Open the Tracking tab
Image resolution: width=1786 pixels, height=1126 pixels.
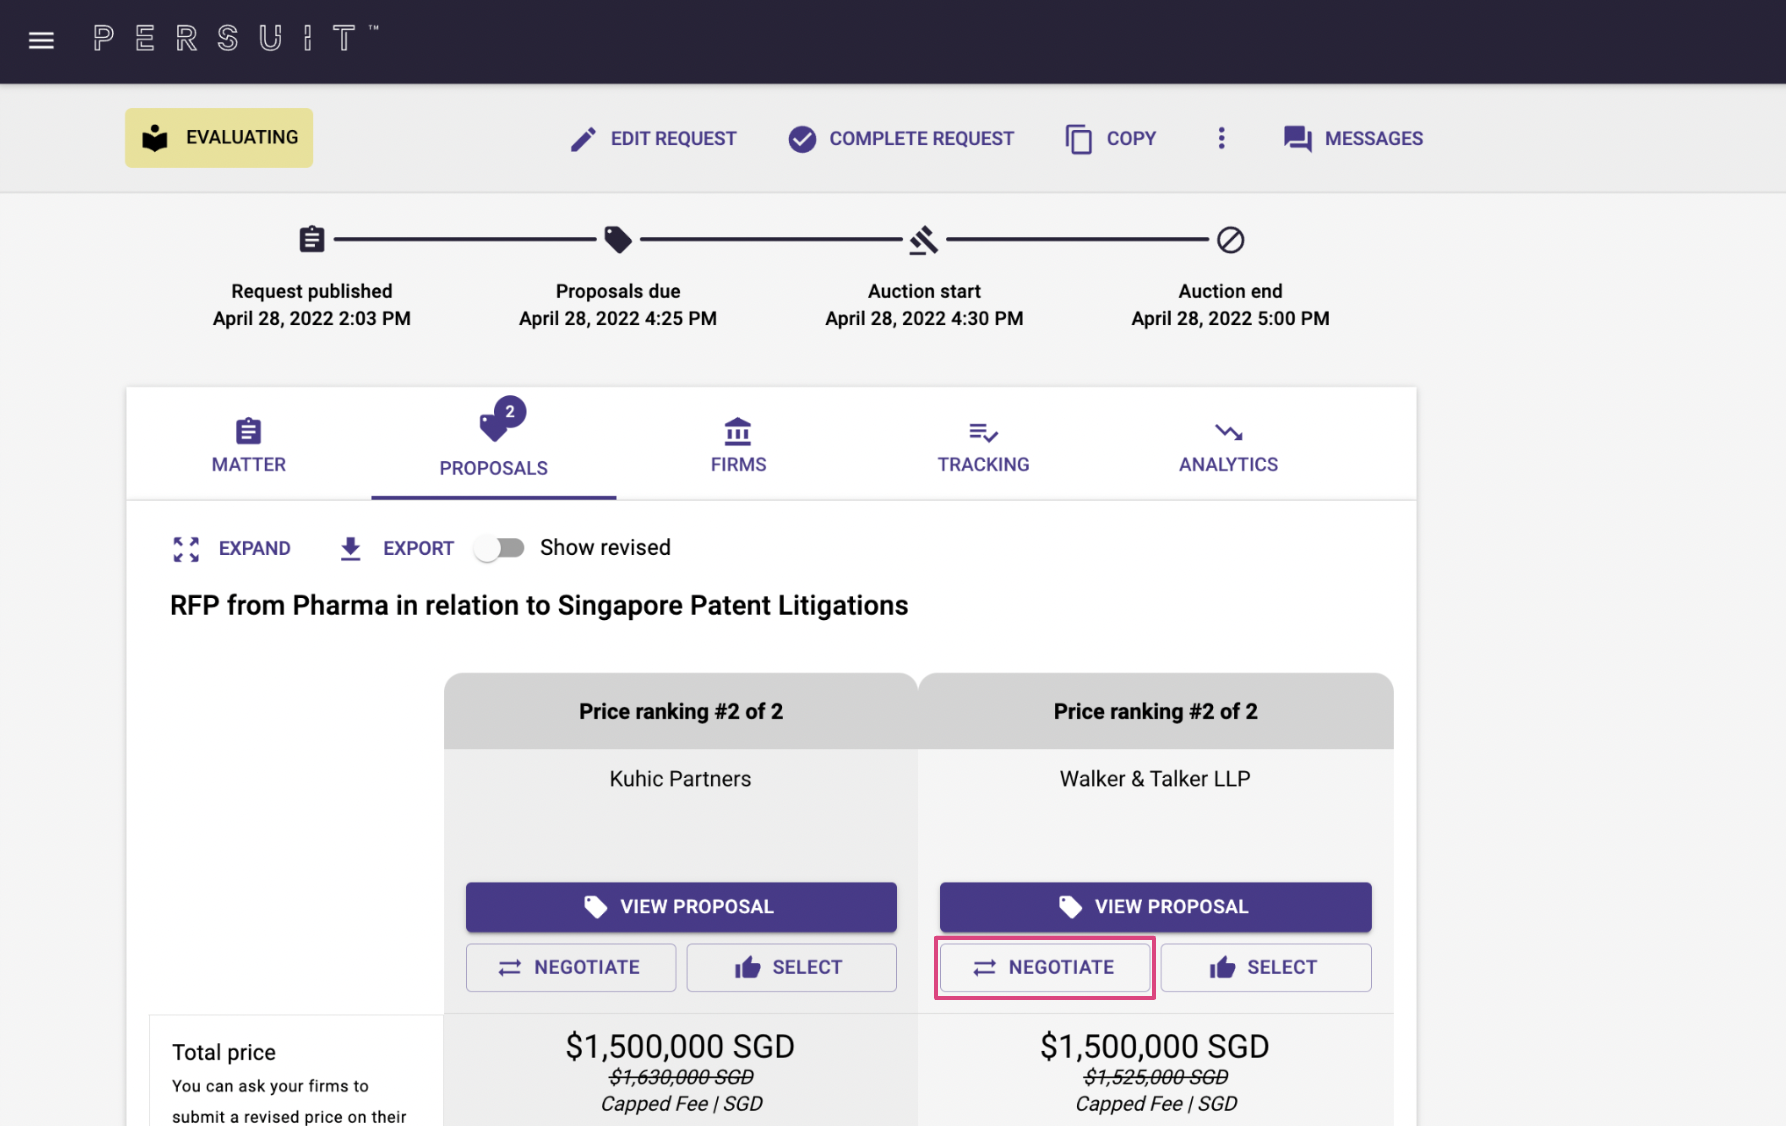(x=983, y=445)
